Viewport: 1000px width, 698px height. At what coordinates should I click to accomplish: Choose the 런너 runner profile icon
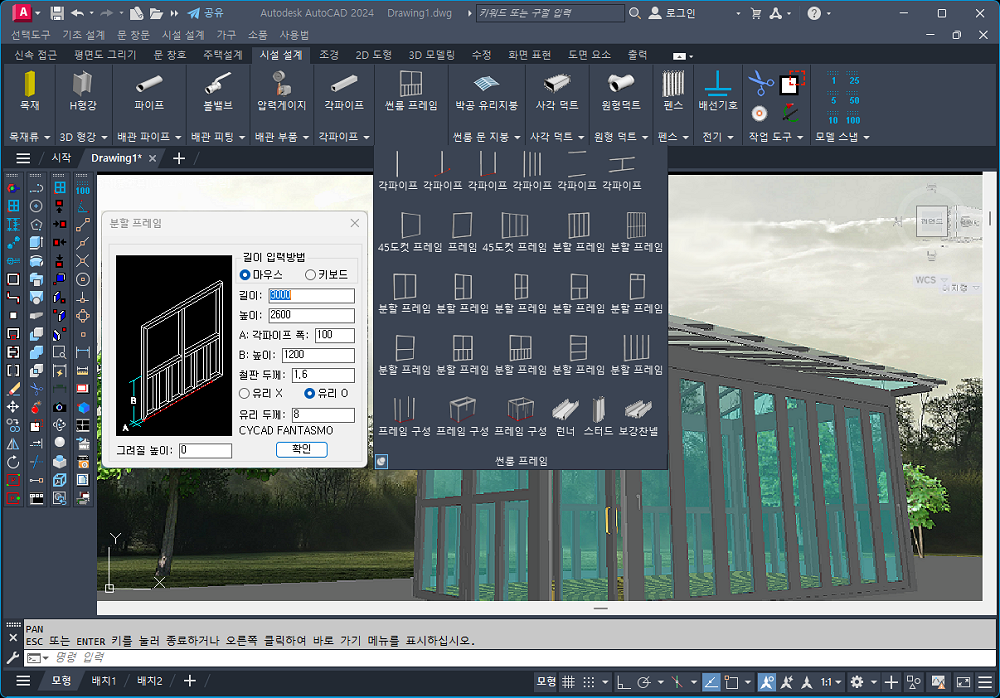point(565,411)
